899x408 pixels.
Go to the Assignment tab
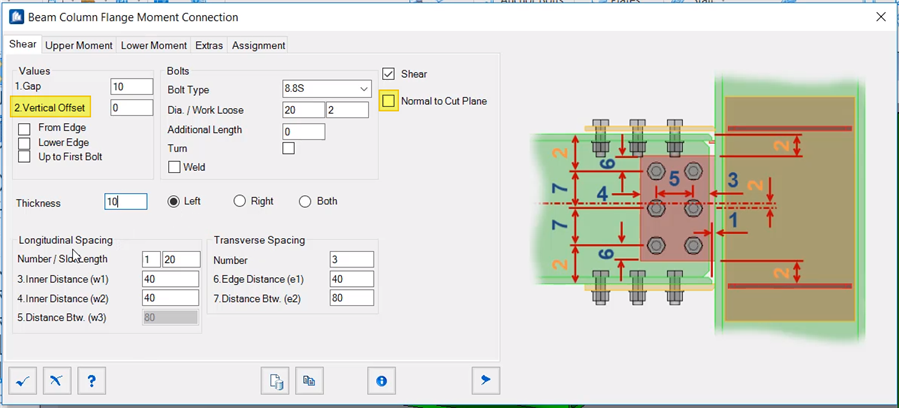258,45
